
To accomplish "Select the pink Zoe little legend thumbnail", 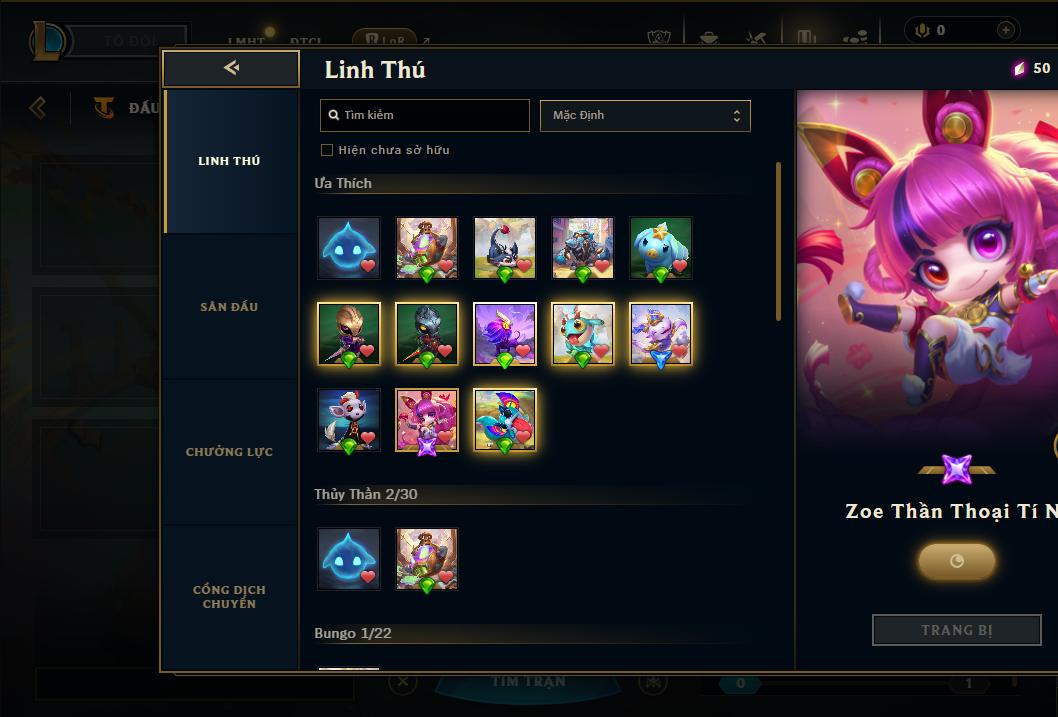I will click(426, 420).
